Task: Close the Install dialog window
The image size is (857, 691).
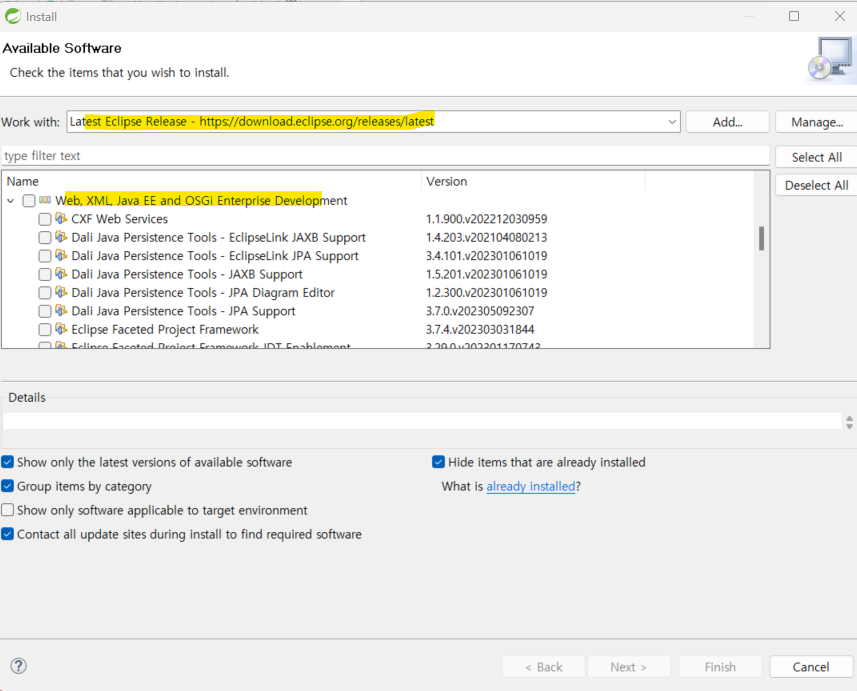Action: click(x=840, y=16)
